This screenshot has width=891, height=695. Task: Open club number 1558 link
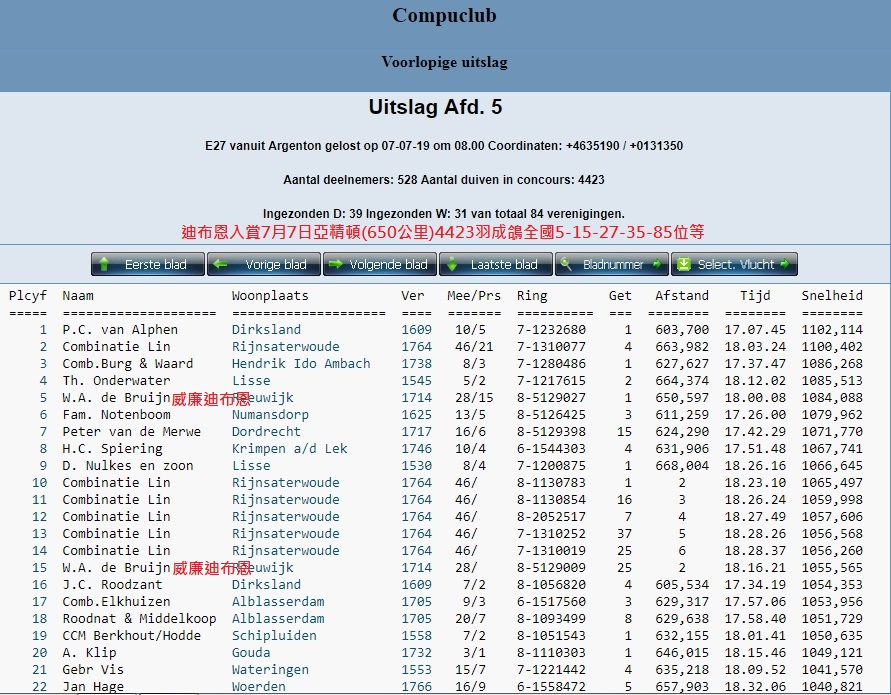pyautogui.click(x=417, y=636)
